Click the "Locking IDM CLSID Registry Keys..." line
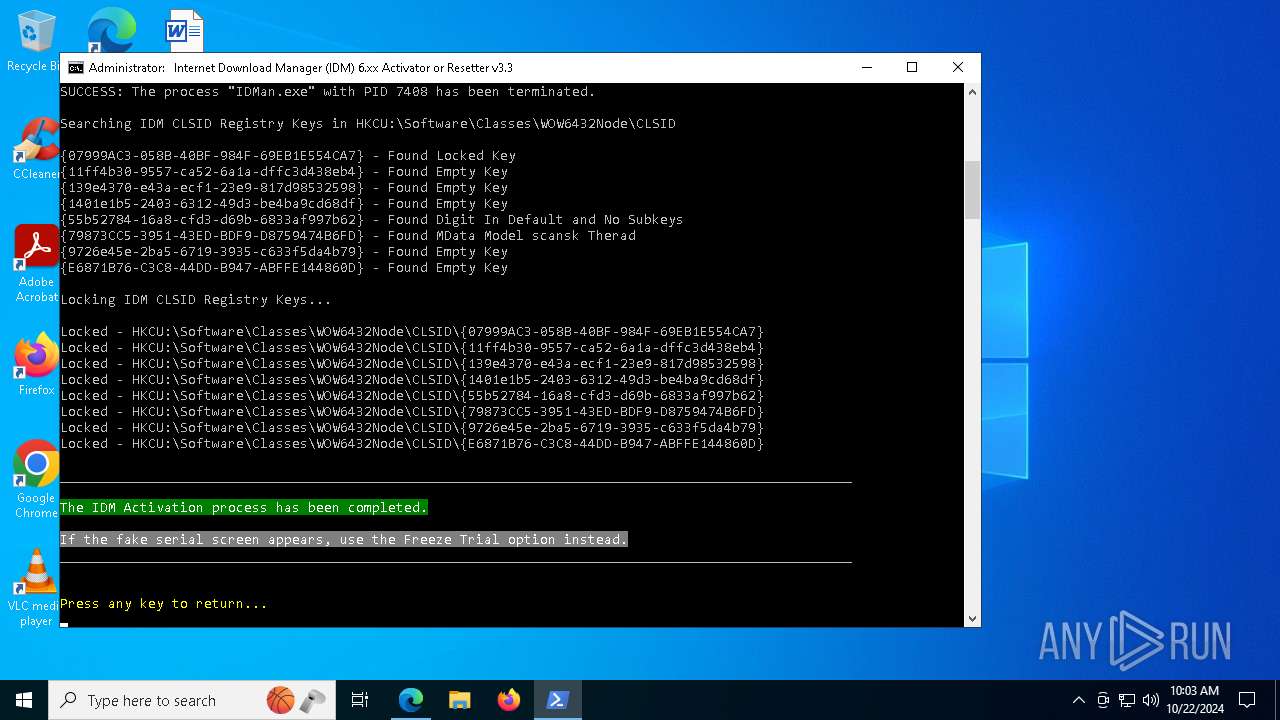This screenshot has width=1280, height=720. (196, 300)
